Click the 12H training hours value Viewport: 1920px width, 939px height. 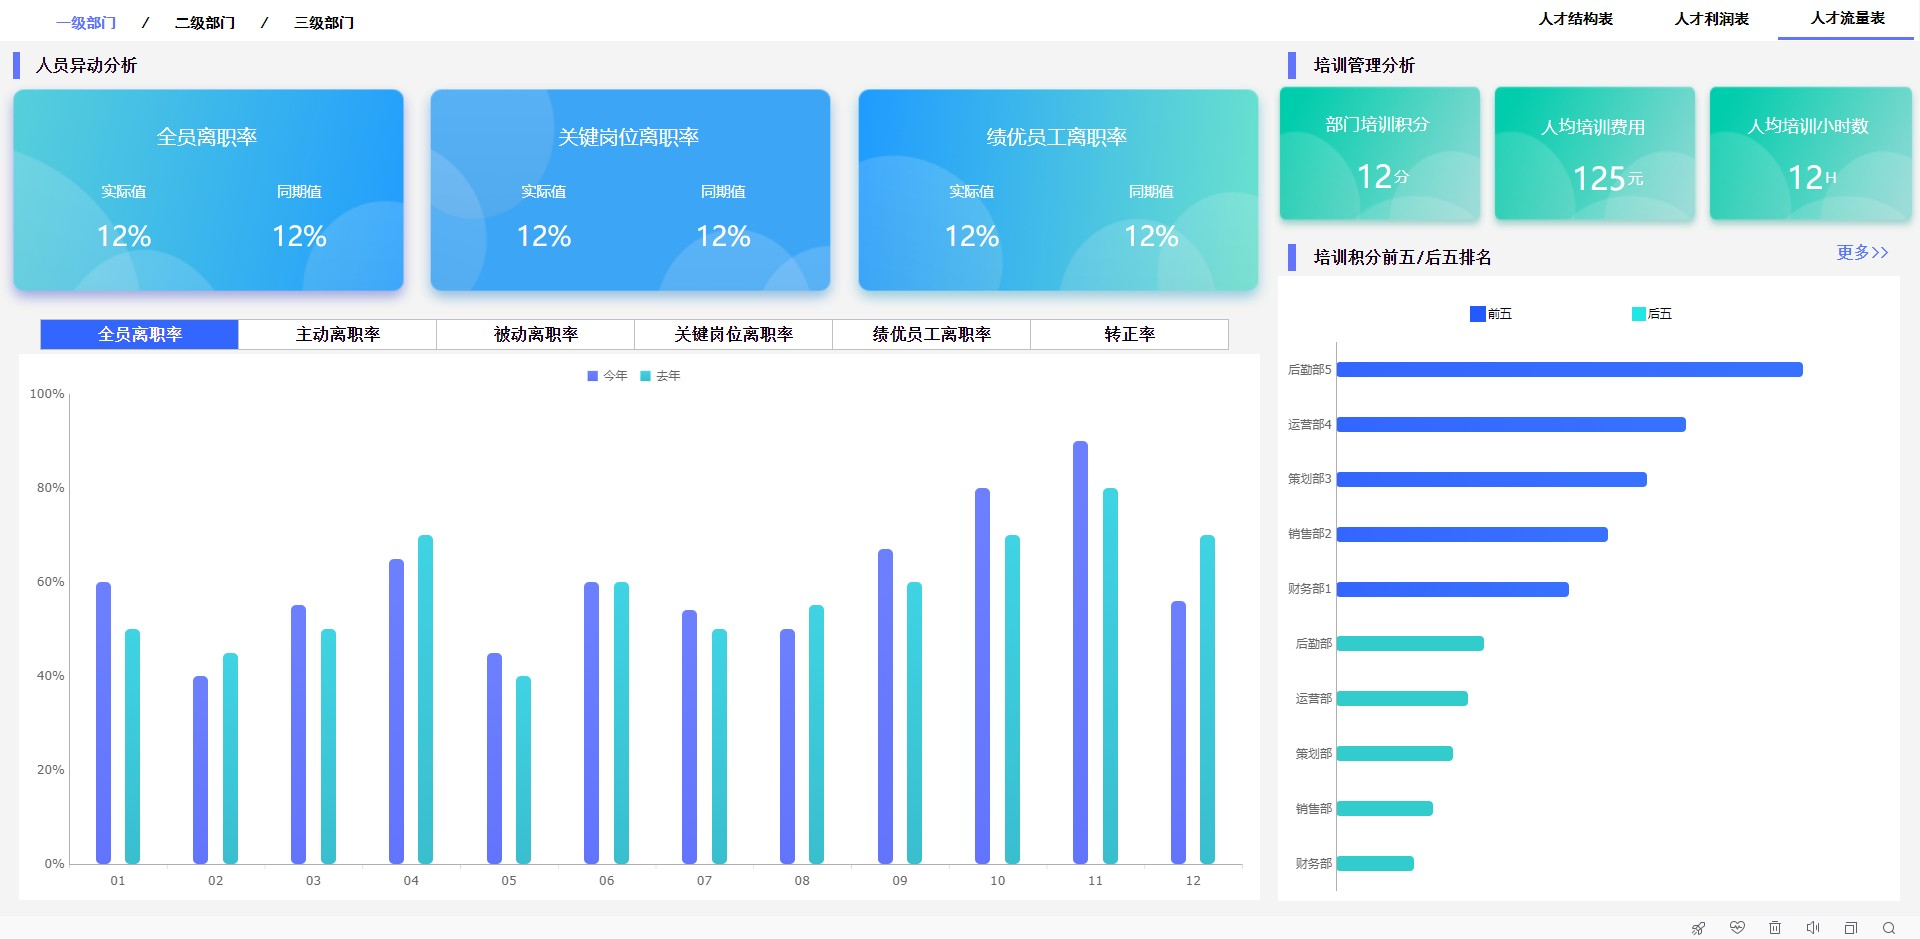coord(1812,177)
